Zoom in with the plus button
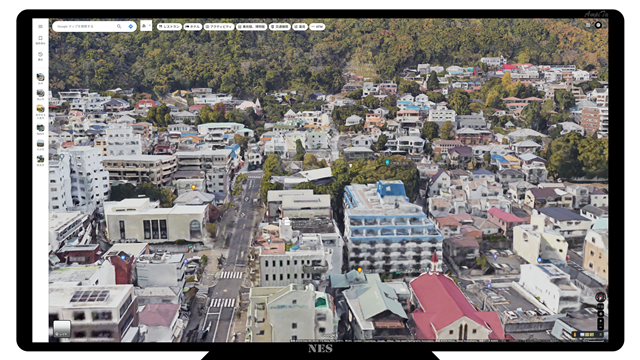Image resolution: width=640 pixels, height=360 pixels. [x=600, y=321]
